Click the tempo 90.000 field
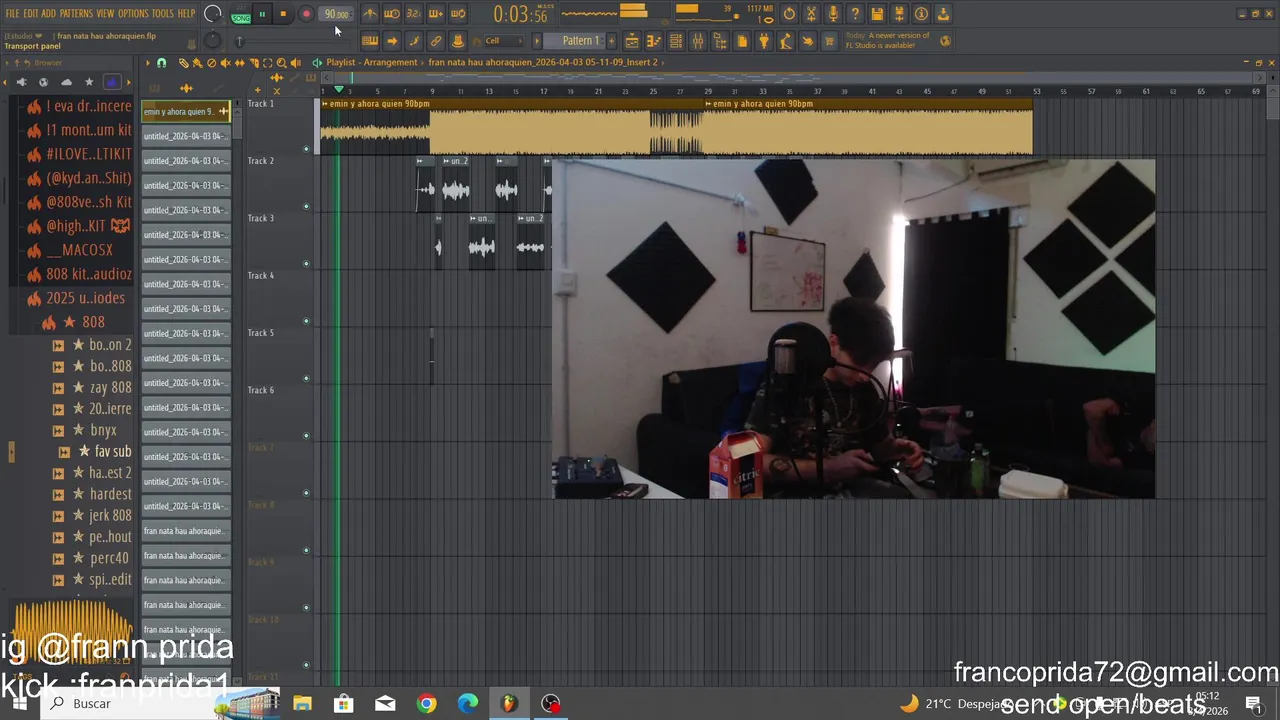Viewport: 1280px width, 720px height. point(336,14)
